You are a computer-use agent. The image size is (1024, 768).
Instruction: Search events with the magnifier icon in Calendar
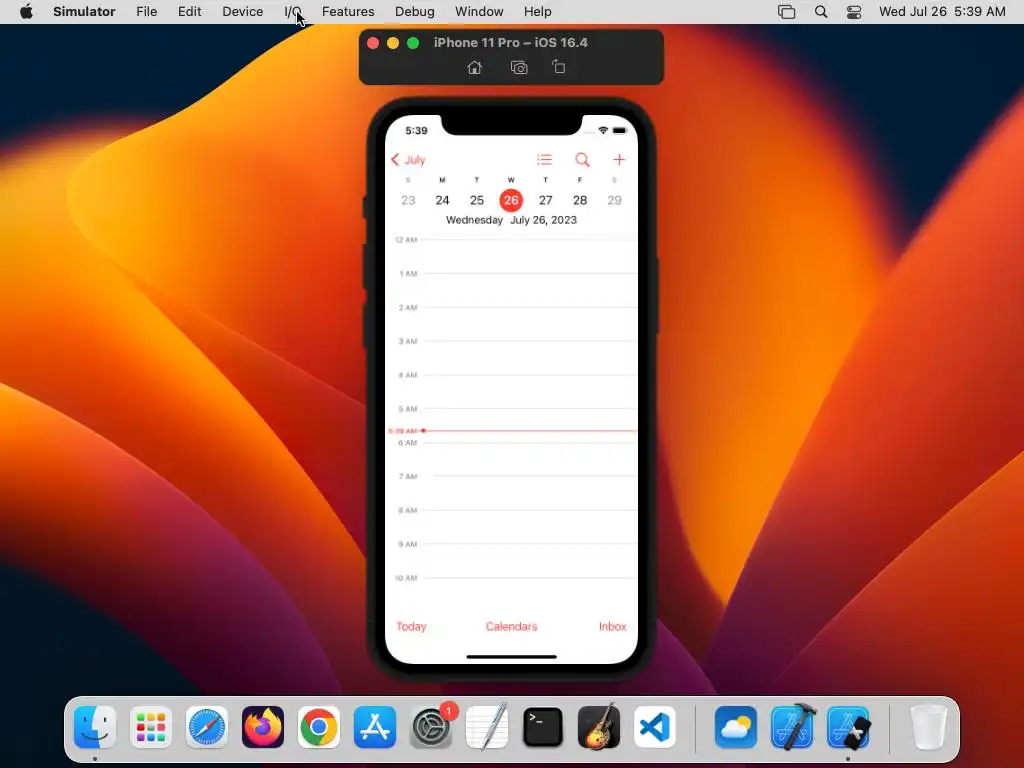[582, 159]
